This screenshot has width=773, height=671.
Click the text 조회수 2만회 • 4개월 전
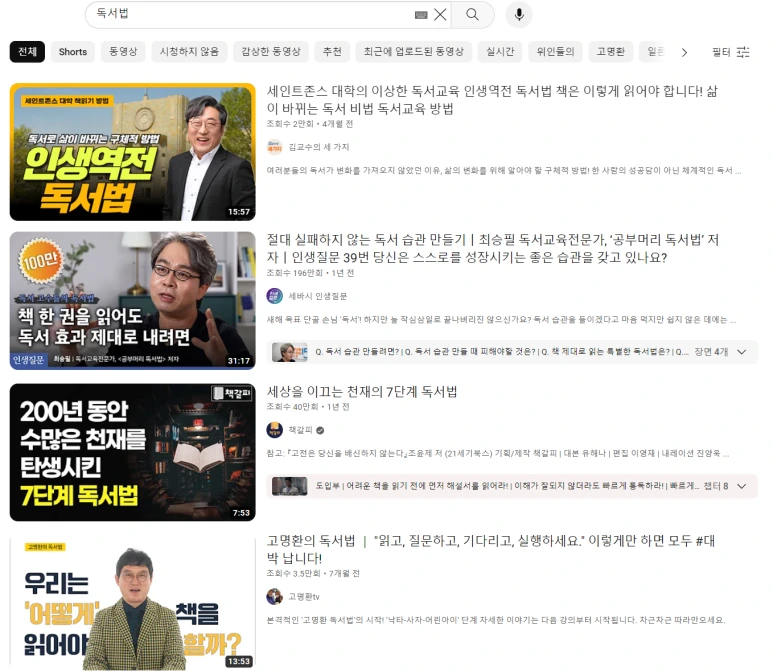coord(310,124)
